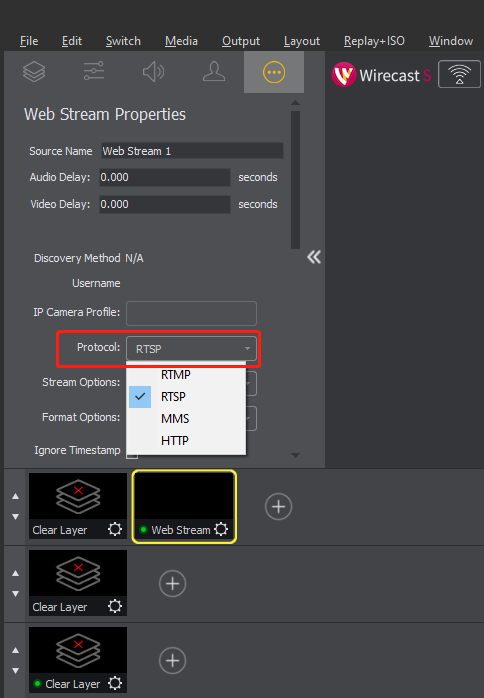Open Web Stream shot gear settings
This screenshot has height=698, width=484.
(x=221, y=529)
